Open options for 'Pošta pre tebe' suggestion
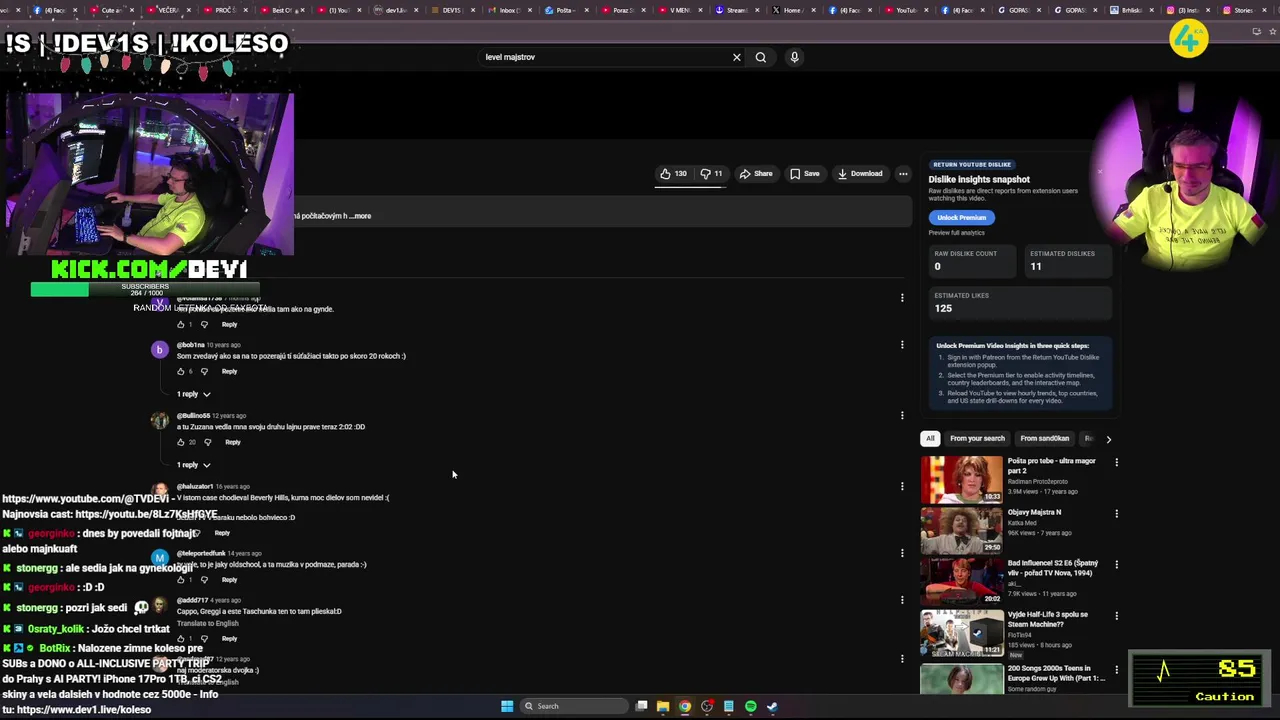Viewport: 1280px width, 720px height. [x=1116, y=462]
